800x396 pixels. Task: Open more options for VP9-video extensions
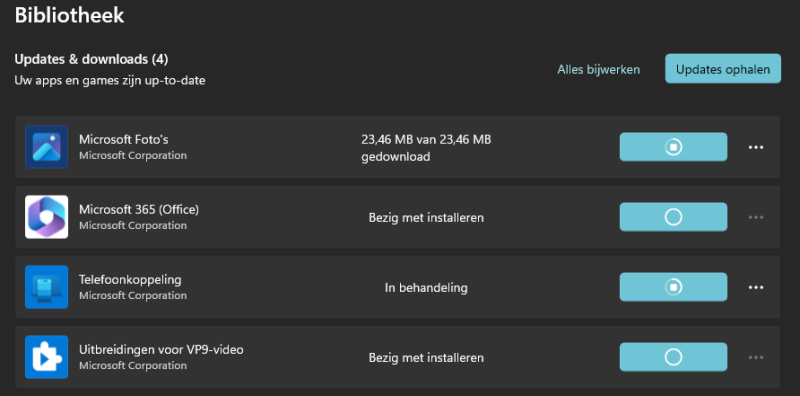click(x=756, y=357)
